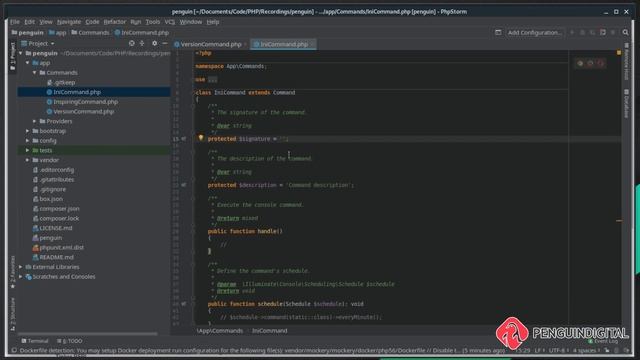Click app in navigation breadcrumb
This screenshot has height=360, width=640.
(61, 32)
